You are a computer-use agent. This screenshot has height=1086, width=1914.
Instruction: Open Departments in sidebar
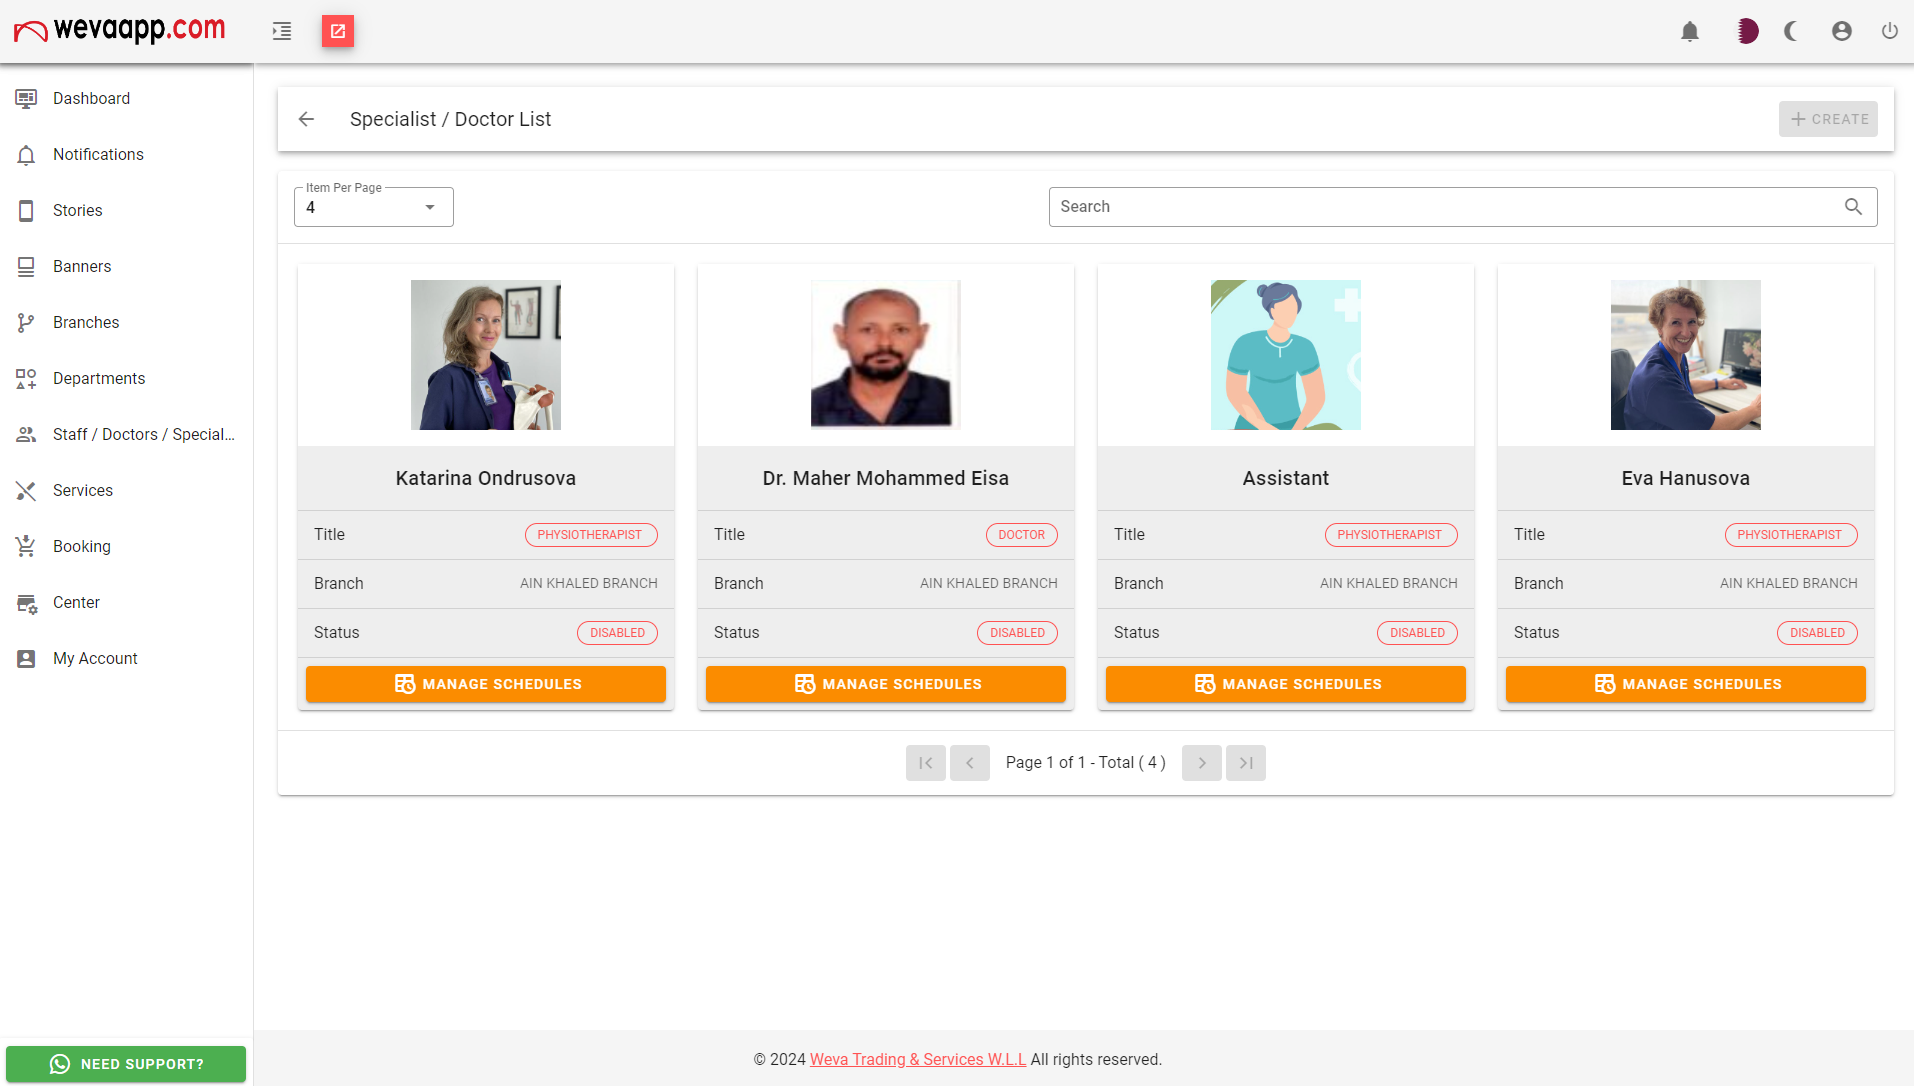pyautogui.click(x=126, y=378)
